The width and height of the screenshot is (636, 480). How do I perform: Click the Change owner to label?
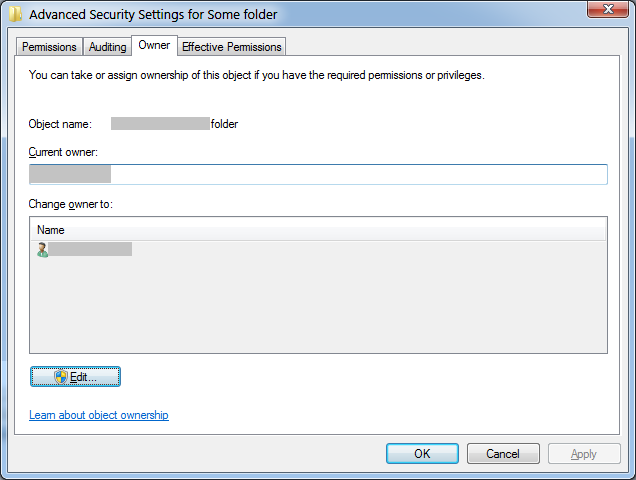click(72, 204)
